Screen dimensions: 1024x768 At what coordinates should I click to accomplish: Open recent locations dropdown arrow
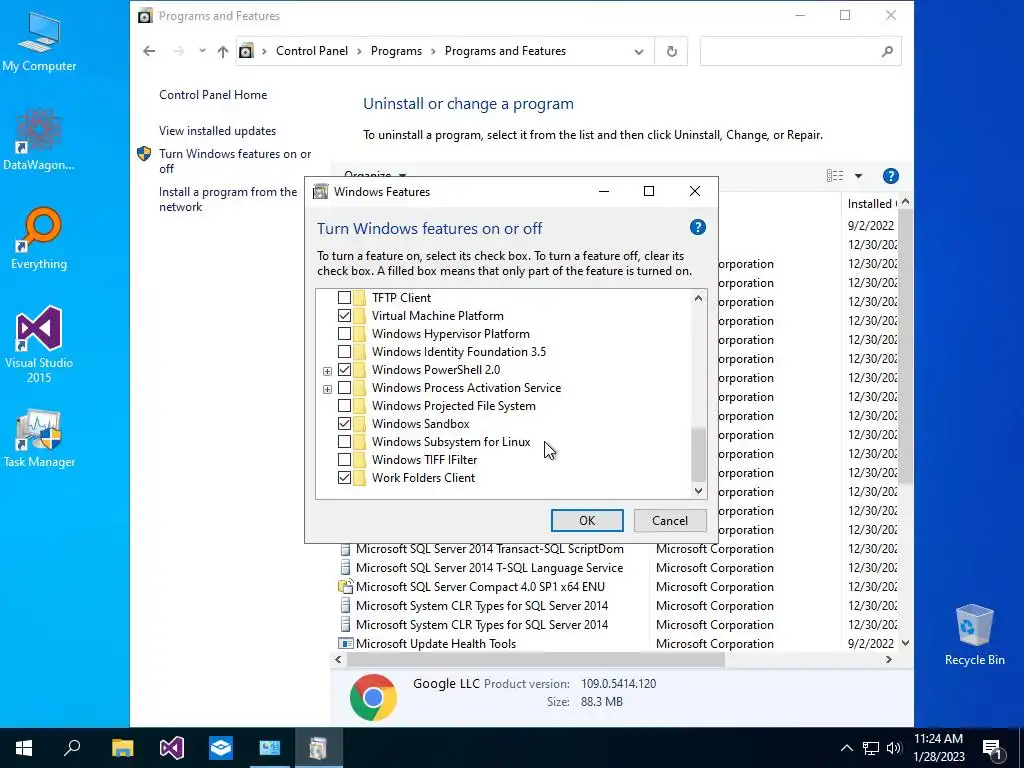pos(202,51)
